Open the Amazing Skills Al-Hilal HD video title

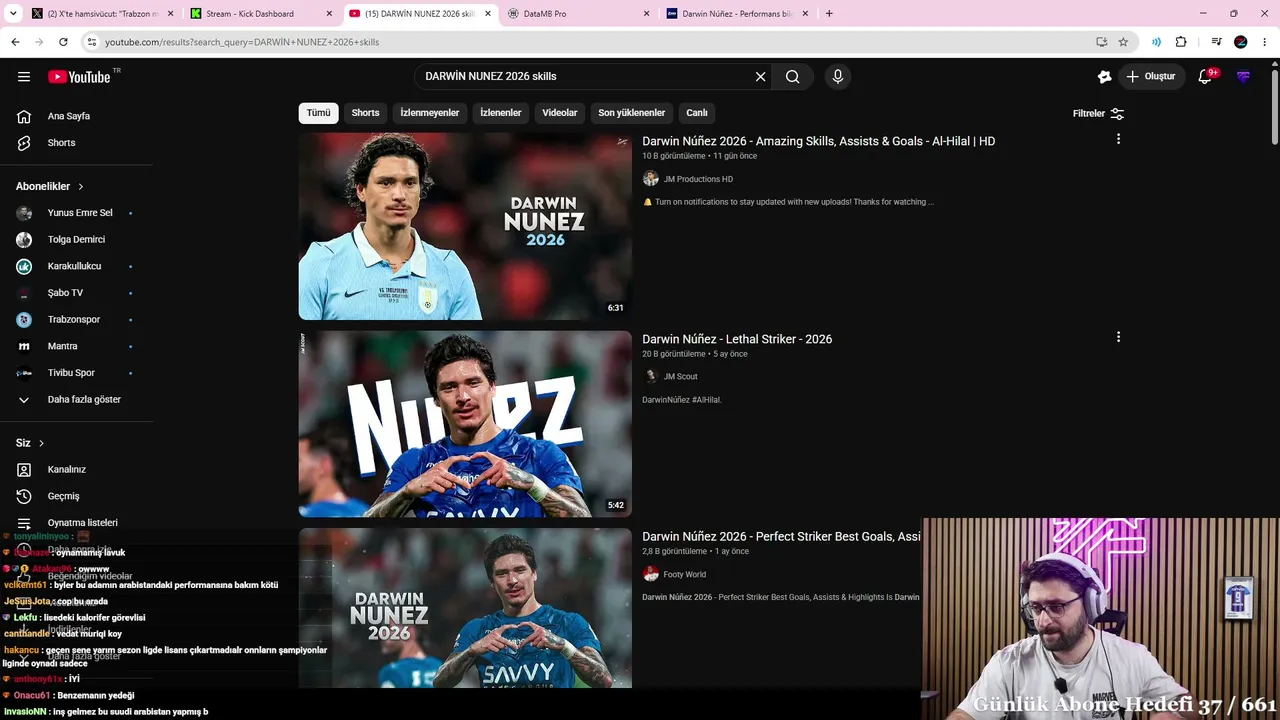tap(818, 141)
